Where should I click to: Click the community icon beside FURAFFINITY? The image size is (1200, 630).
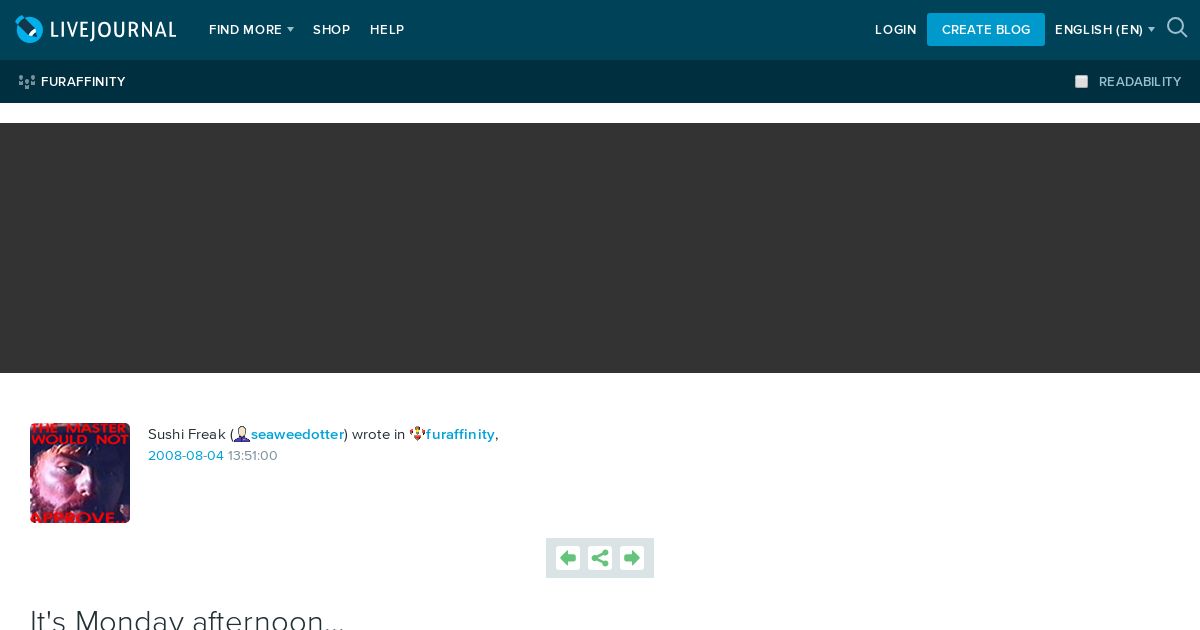27,82
